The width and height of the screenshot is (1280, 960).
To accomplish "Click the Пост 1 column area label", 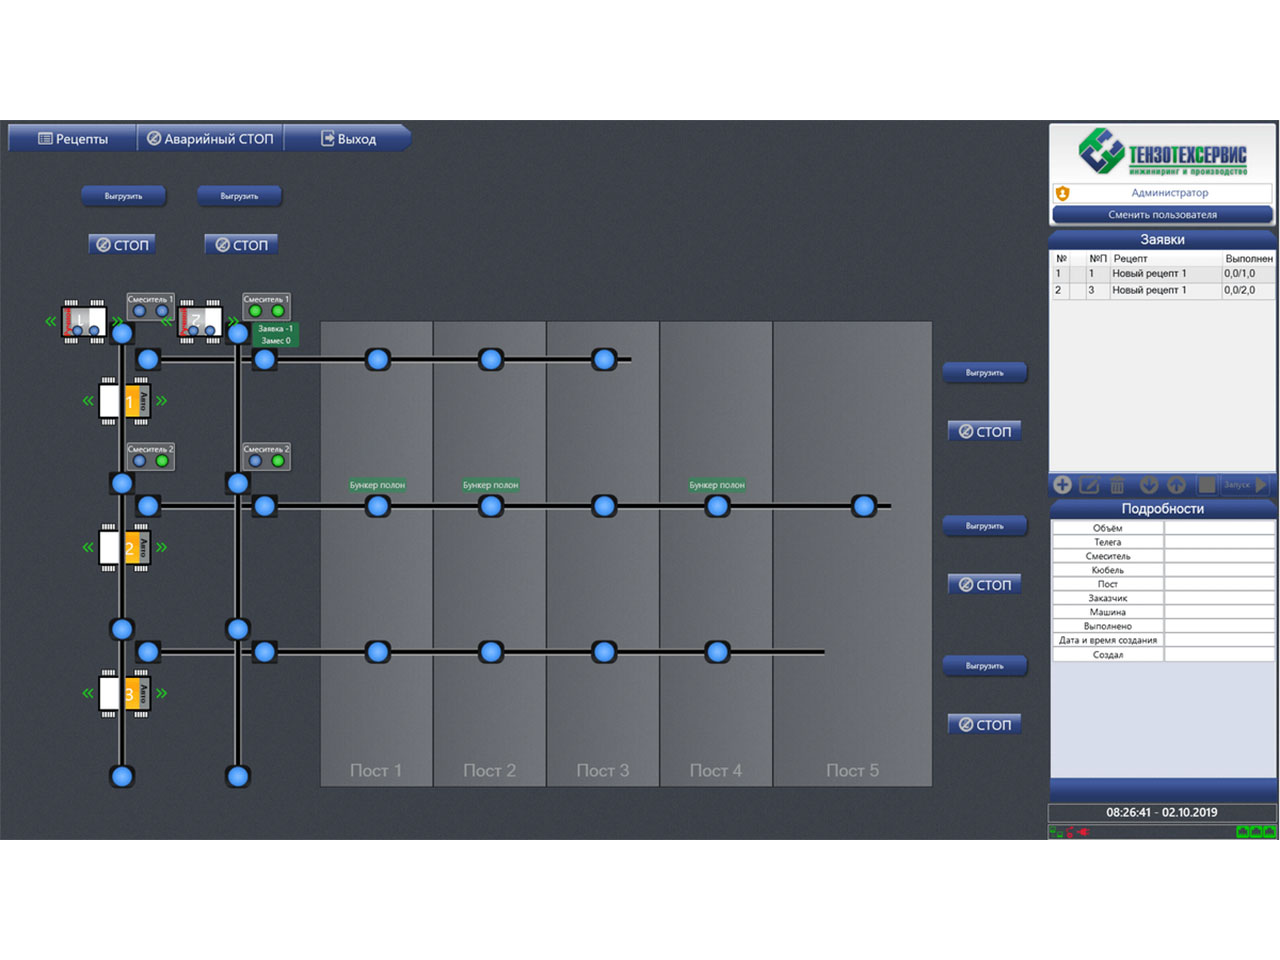I will (x=376, y=771).
